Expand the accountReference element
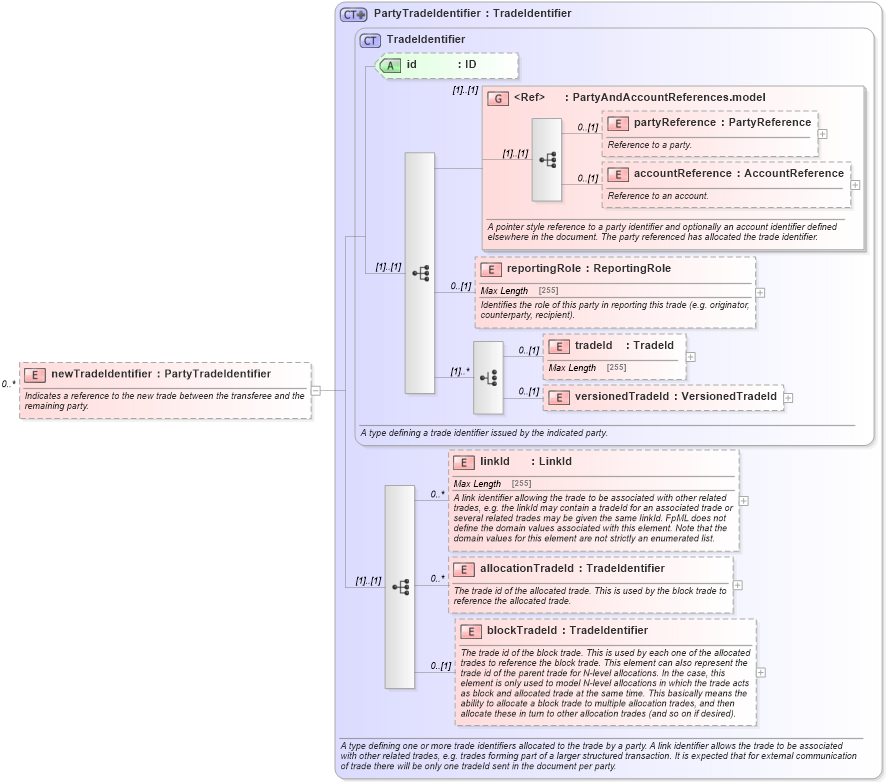This screenshot has width=887, height=782. pos(855,185)
